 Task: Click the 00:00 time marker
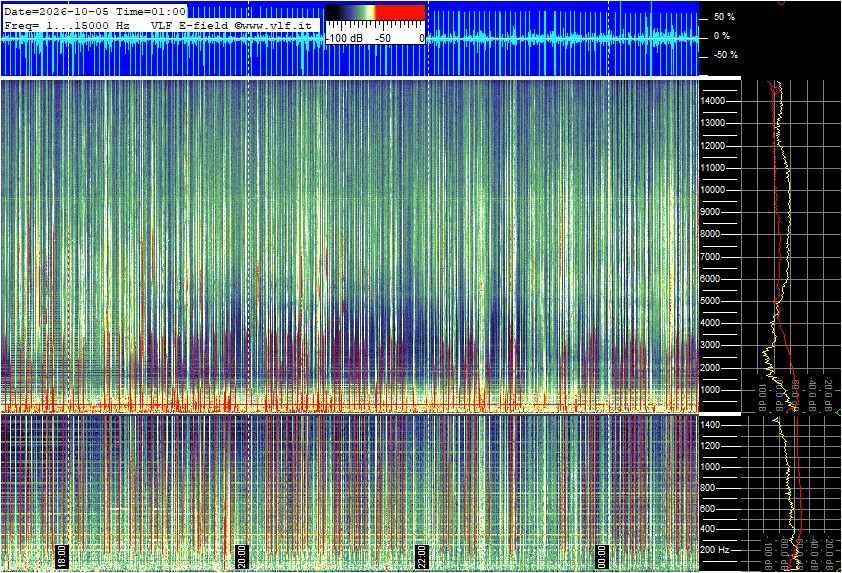[x=601, y=556]
